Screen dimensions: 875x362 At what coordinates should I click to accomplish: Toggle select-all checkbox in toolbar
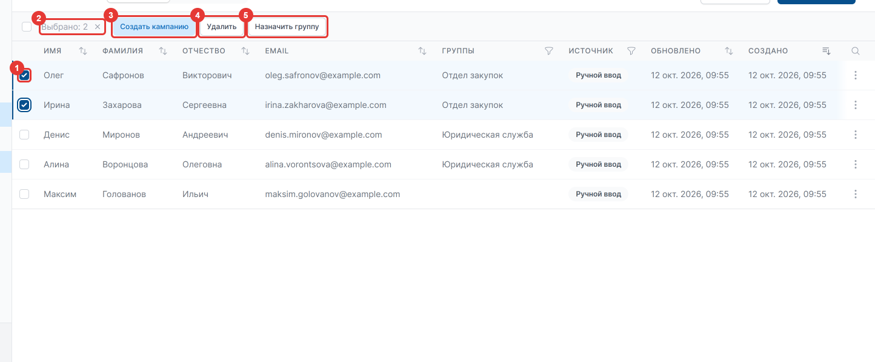pos(27,27)
